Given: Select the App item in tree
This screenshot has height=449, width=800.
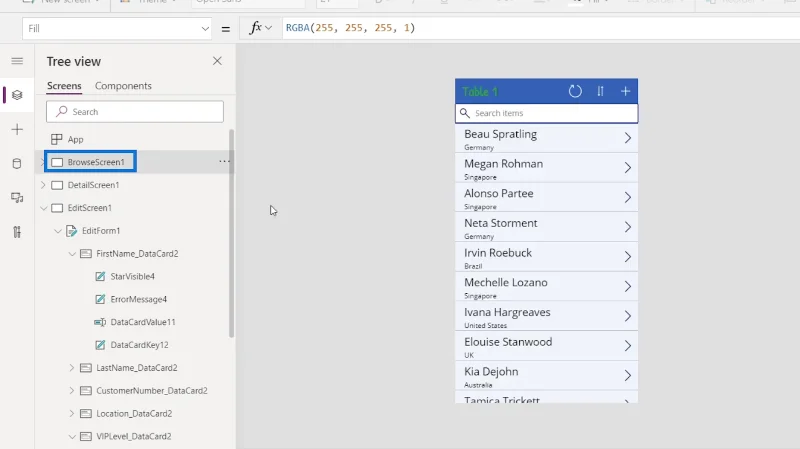Looking at the screenshot, I should pyautogui.click(x=76, y=139).
